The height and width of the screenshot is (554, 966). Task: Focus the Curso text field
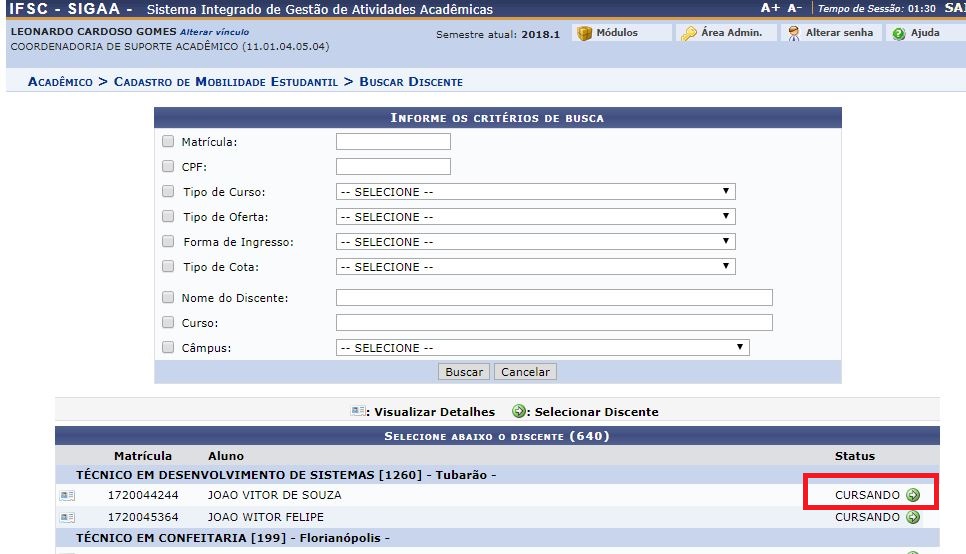pyautogui.click(x=554, y=322)
